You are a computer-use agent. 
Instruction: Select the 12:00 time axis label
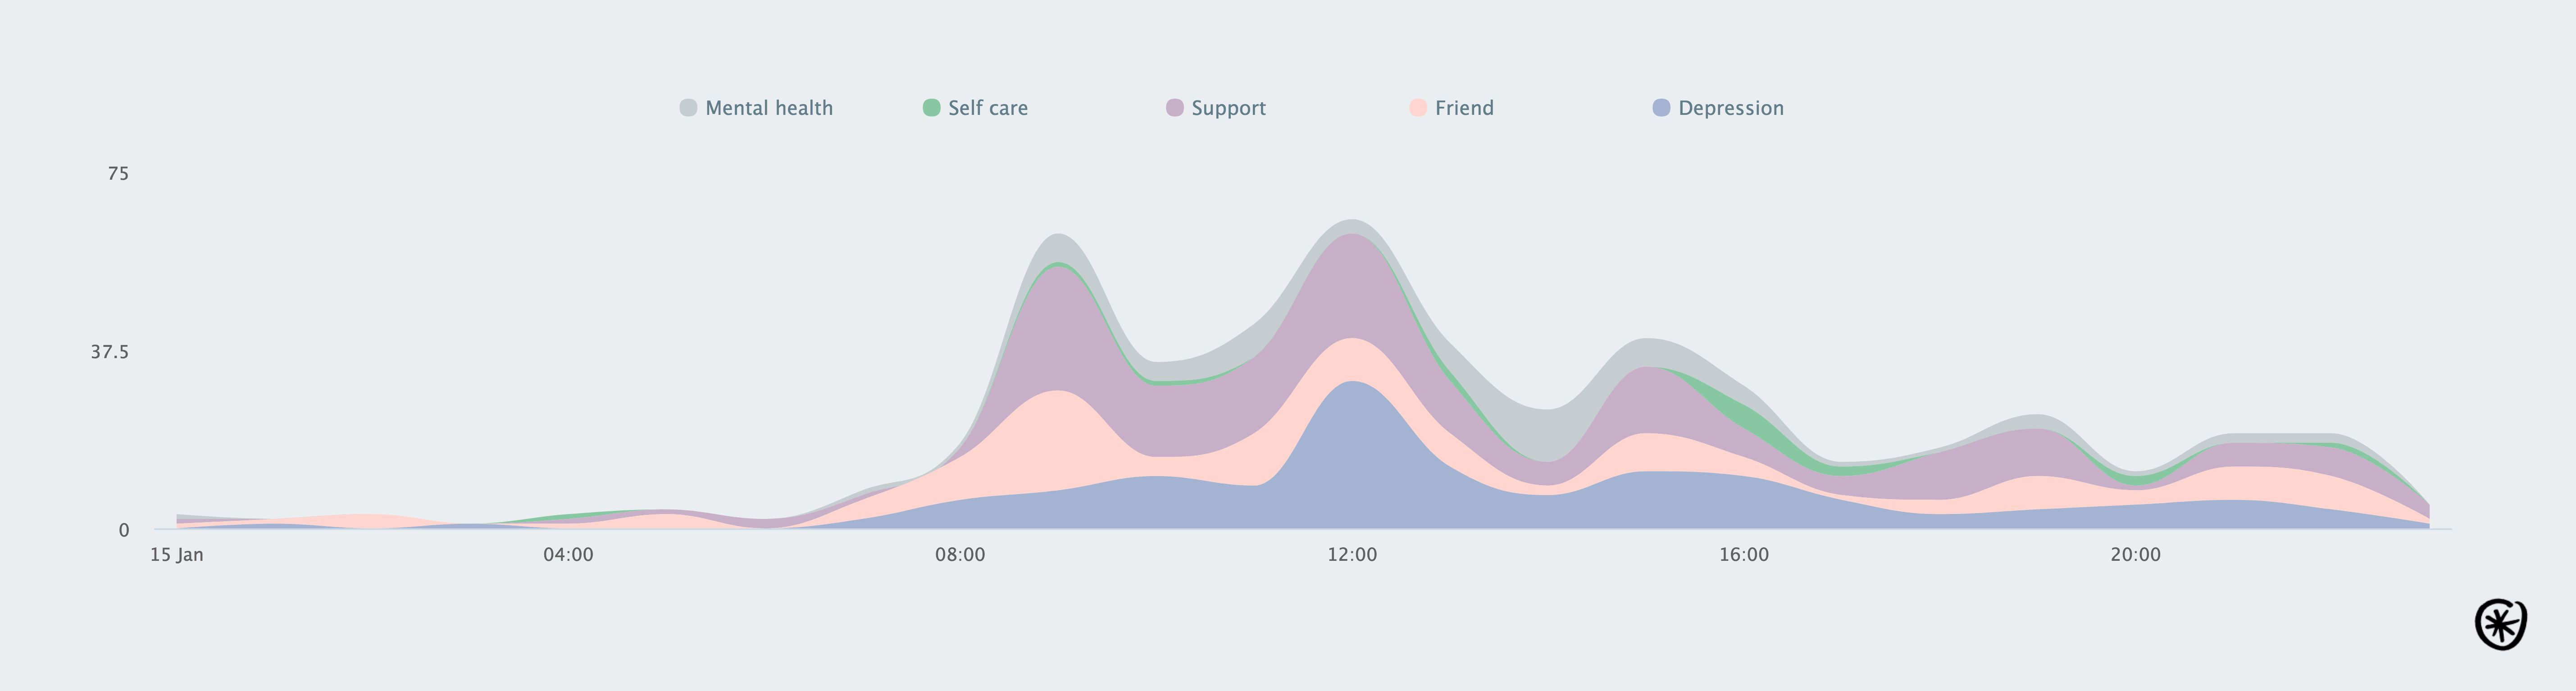[1352, 555]
